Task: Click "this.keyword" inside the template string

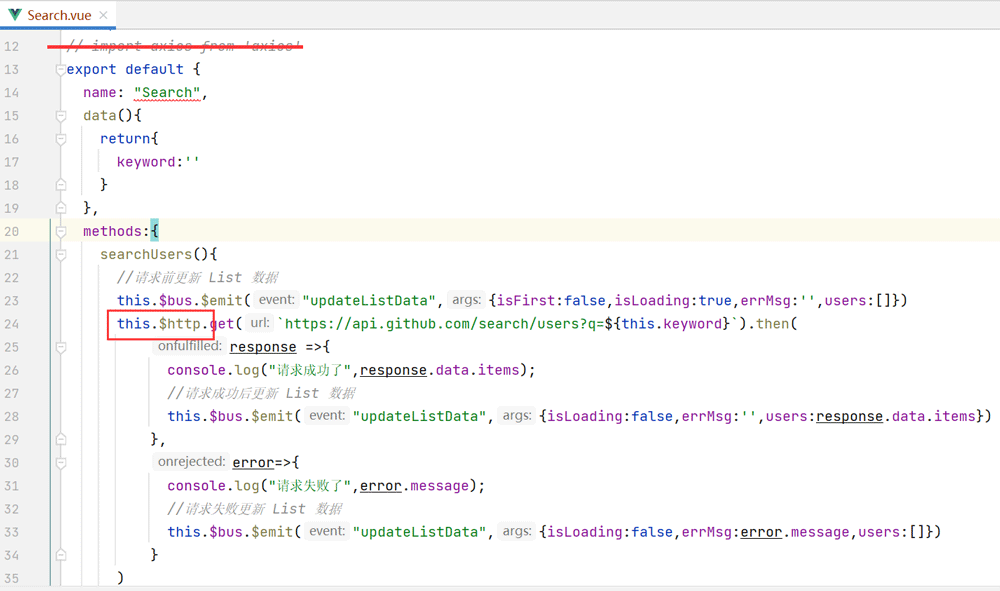Action: [672, 324]
